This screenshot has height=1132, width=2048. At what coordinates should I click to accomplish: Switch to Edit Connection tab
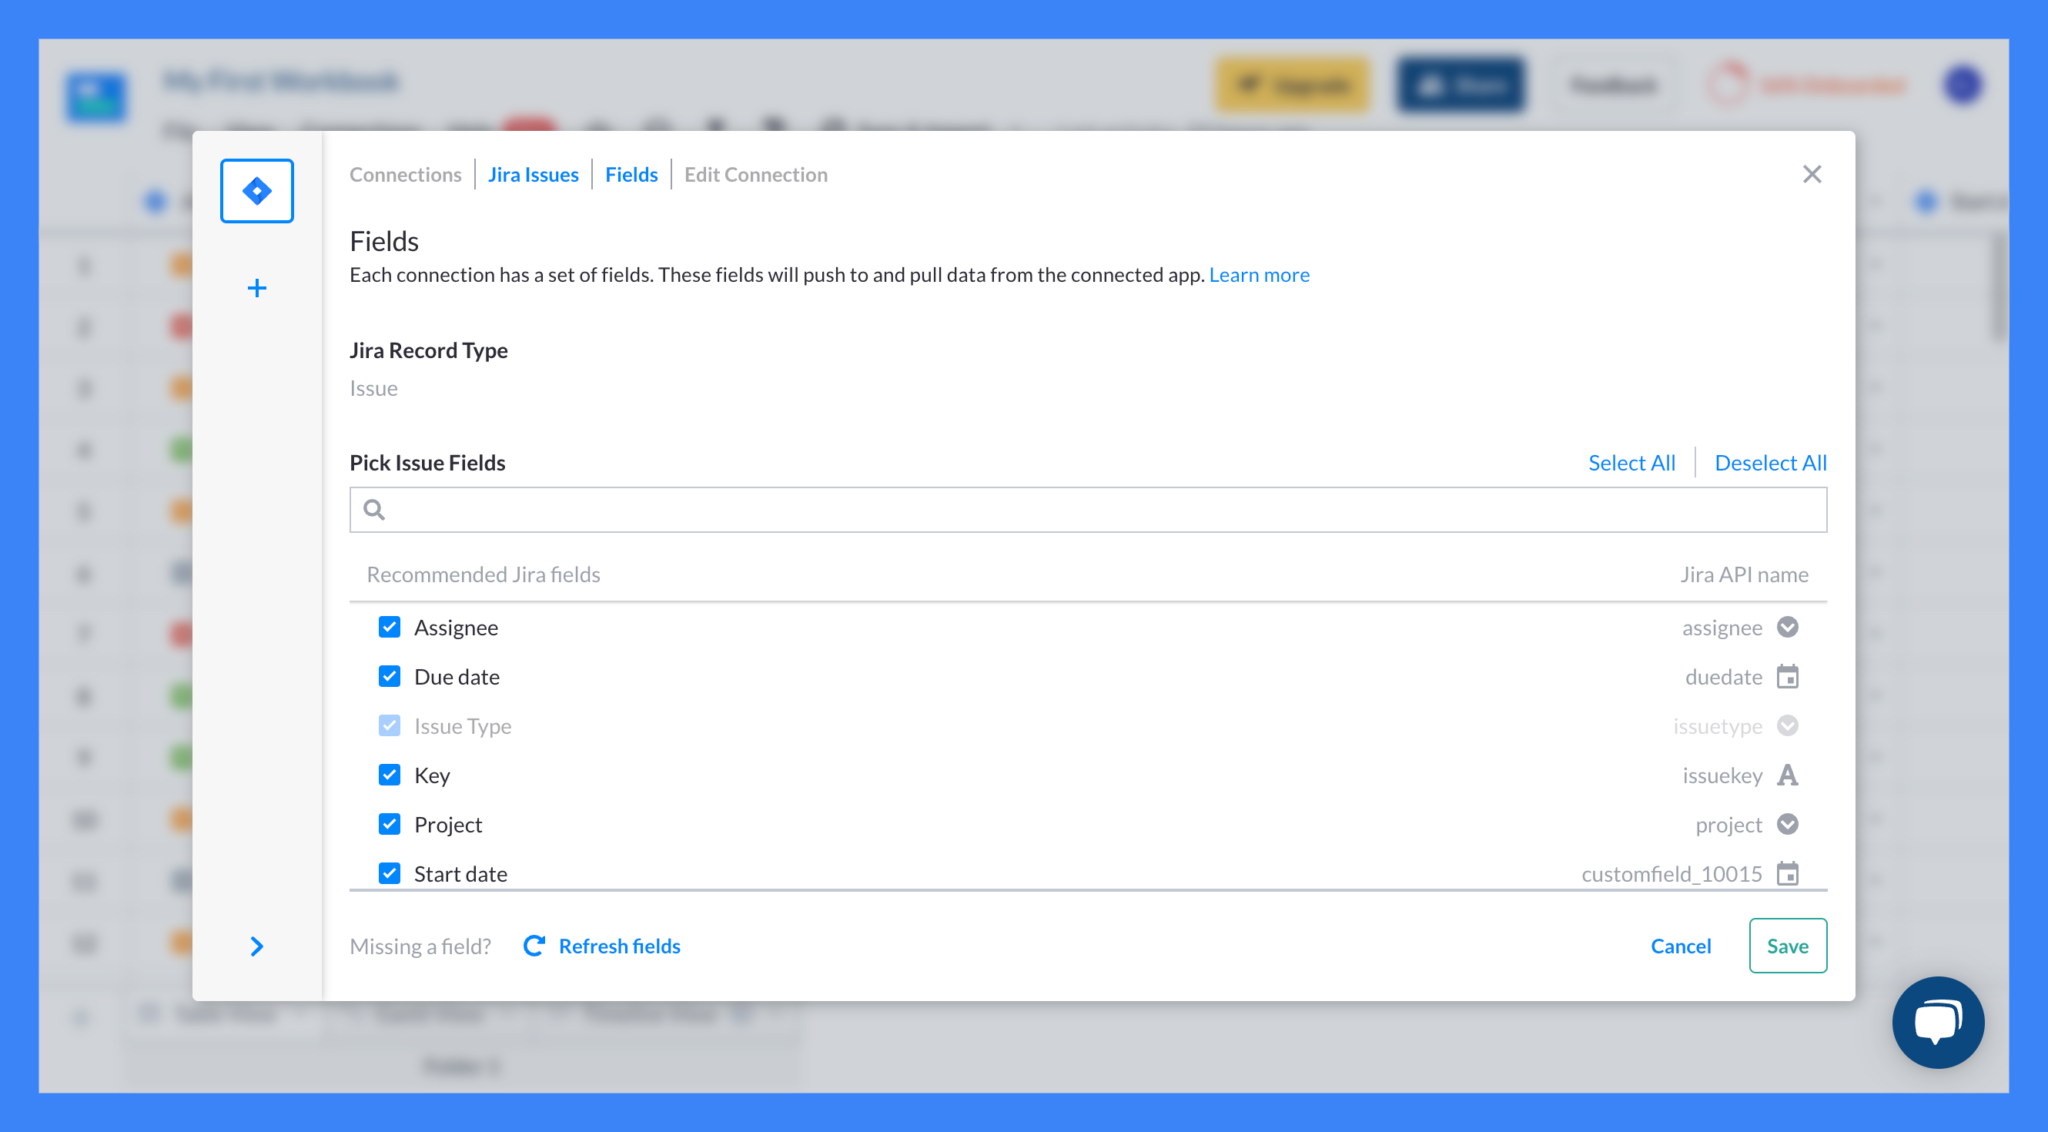coord(756,174)
